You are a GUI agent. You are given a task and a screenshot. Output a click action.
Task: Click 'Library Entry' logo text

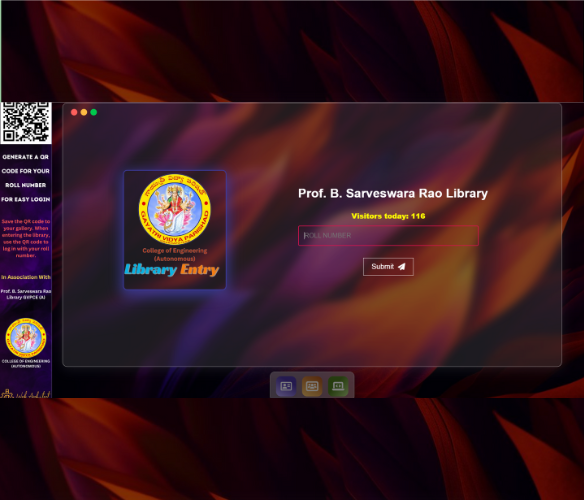pos(172,269)
